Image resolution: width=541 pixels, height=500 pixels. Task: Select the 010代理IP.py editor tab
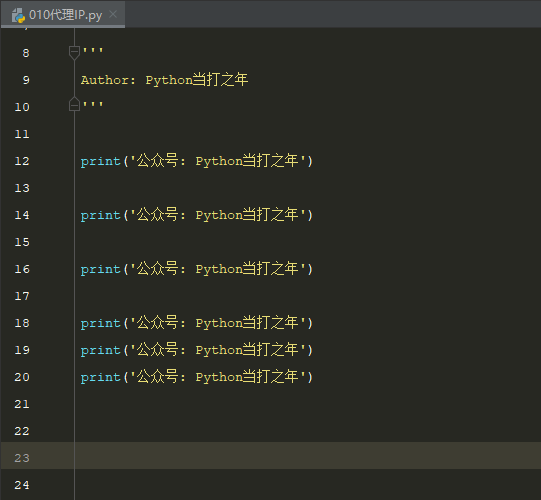(63, 14)
